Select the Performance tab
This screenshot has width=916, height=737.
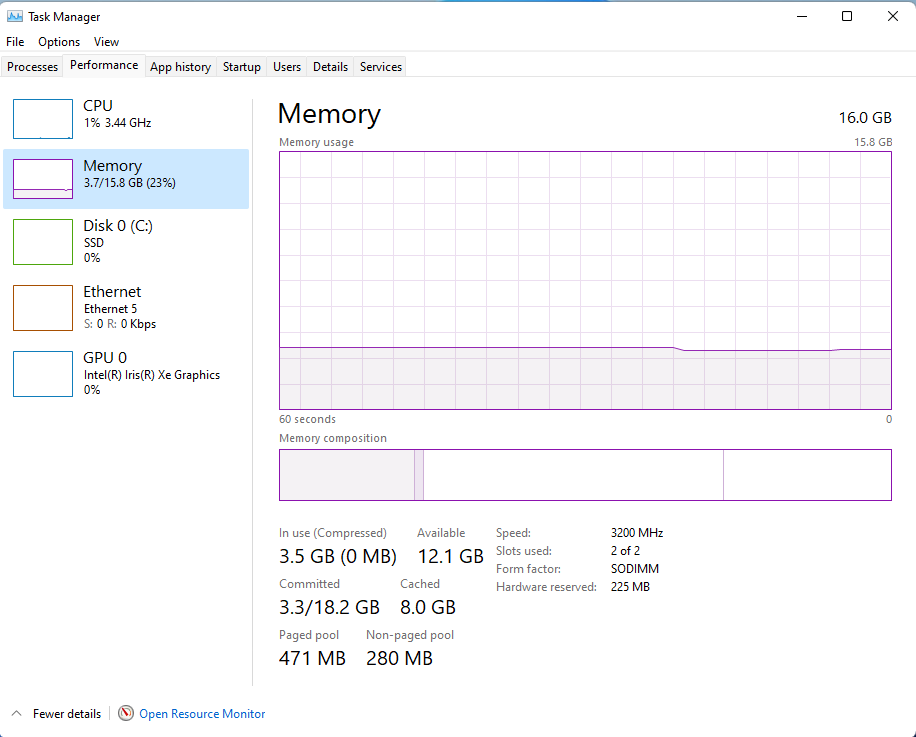[x=104, y=65]
